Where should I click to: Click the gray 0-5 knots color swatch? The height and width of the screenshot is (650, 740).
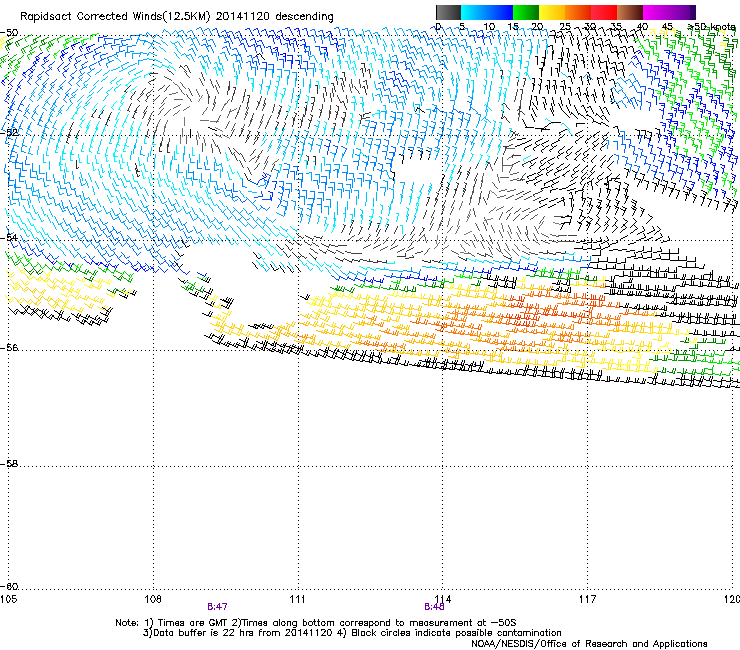[x=448, y=12]
